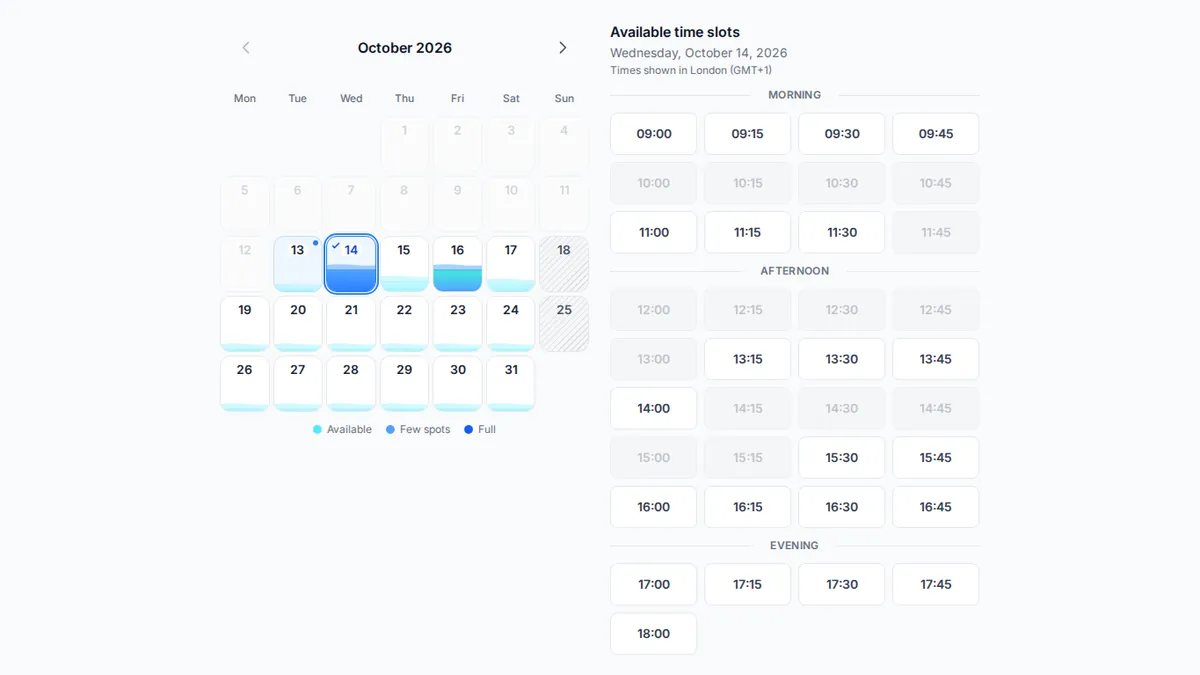Choose the 09:15 time slot

748,134
